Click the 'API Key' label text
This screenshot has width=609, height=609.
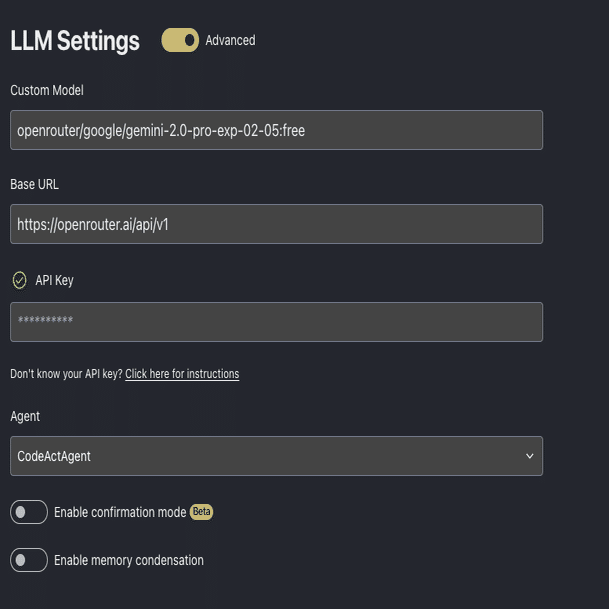[55, 280]
